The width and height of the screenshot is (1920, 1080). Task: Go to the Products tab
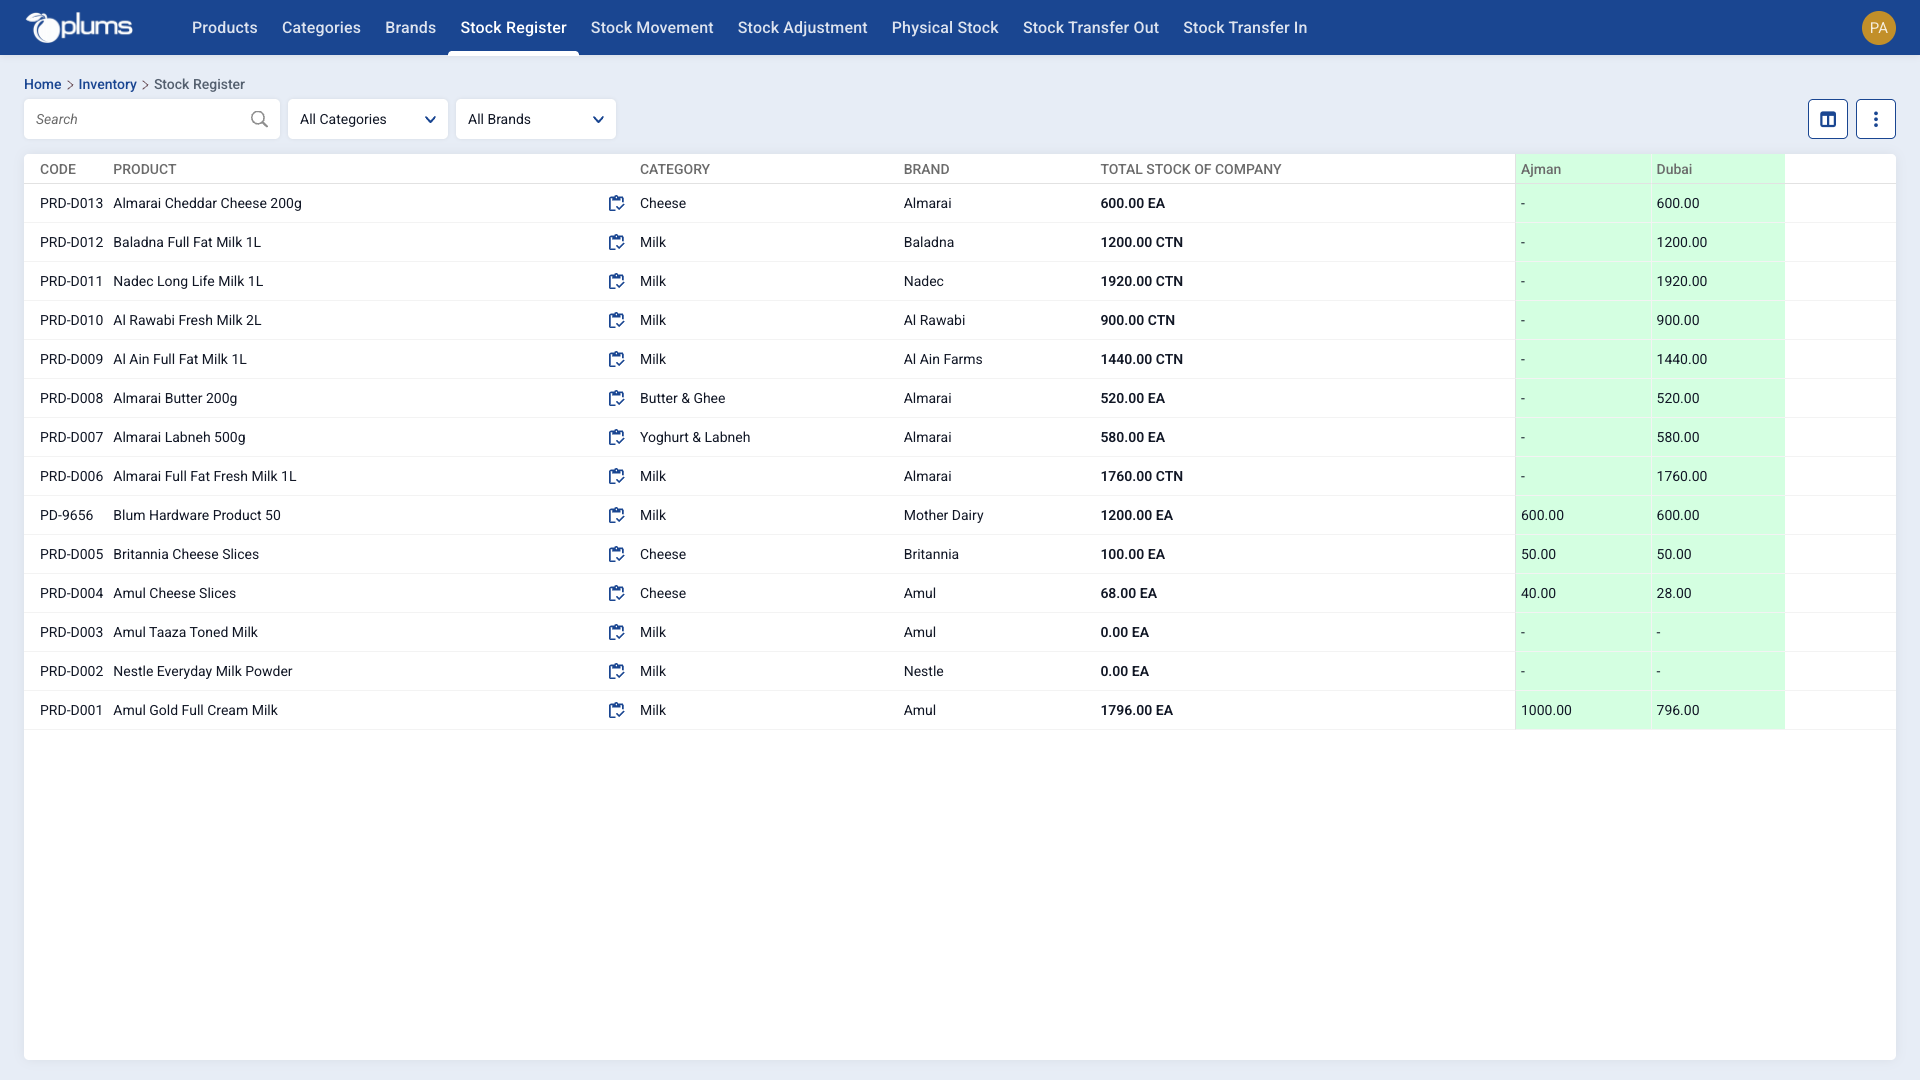[x=225, y=28]
